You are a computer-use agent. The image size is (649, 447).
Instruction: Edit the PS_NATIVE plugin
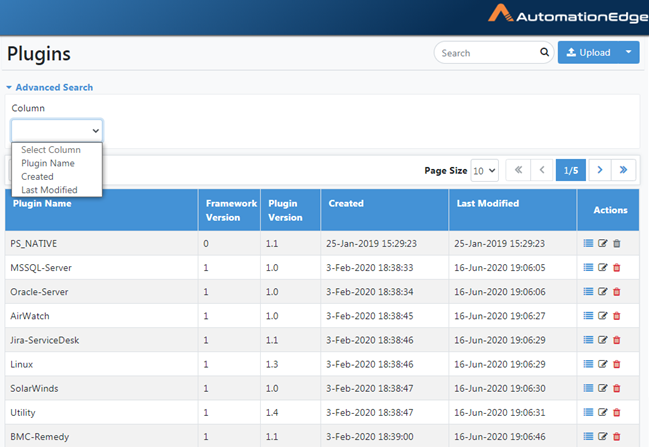tap(603, 243)
